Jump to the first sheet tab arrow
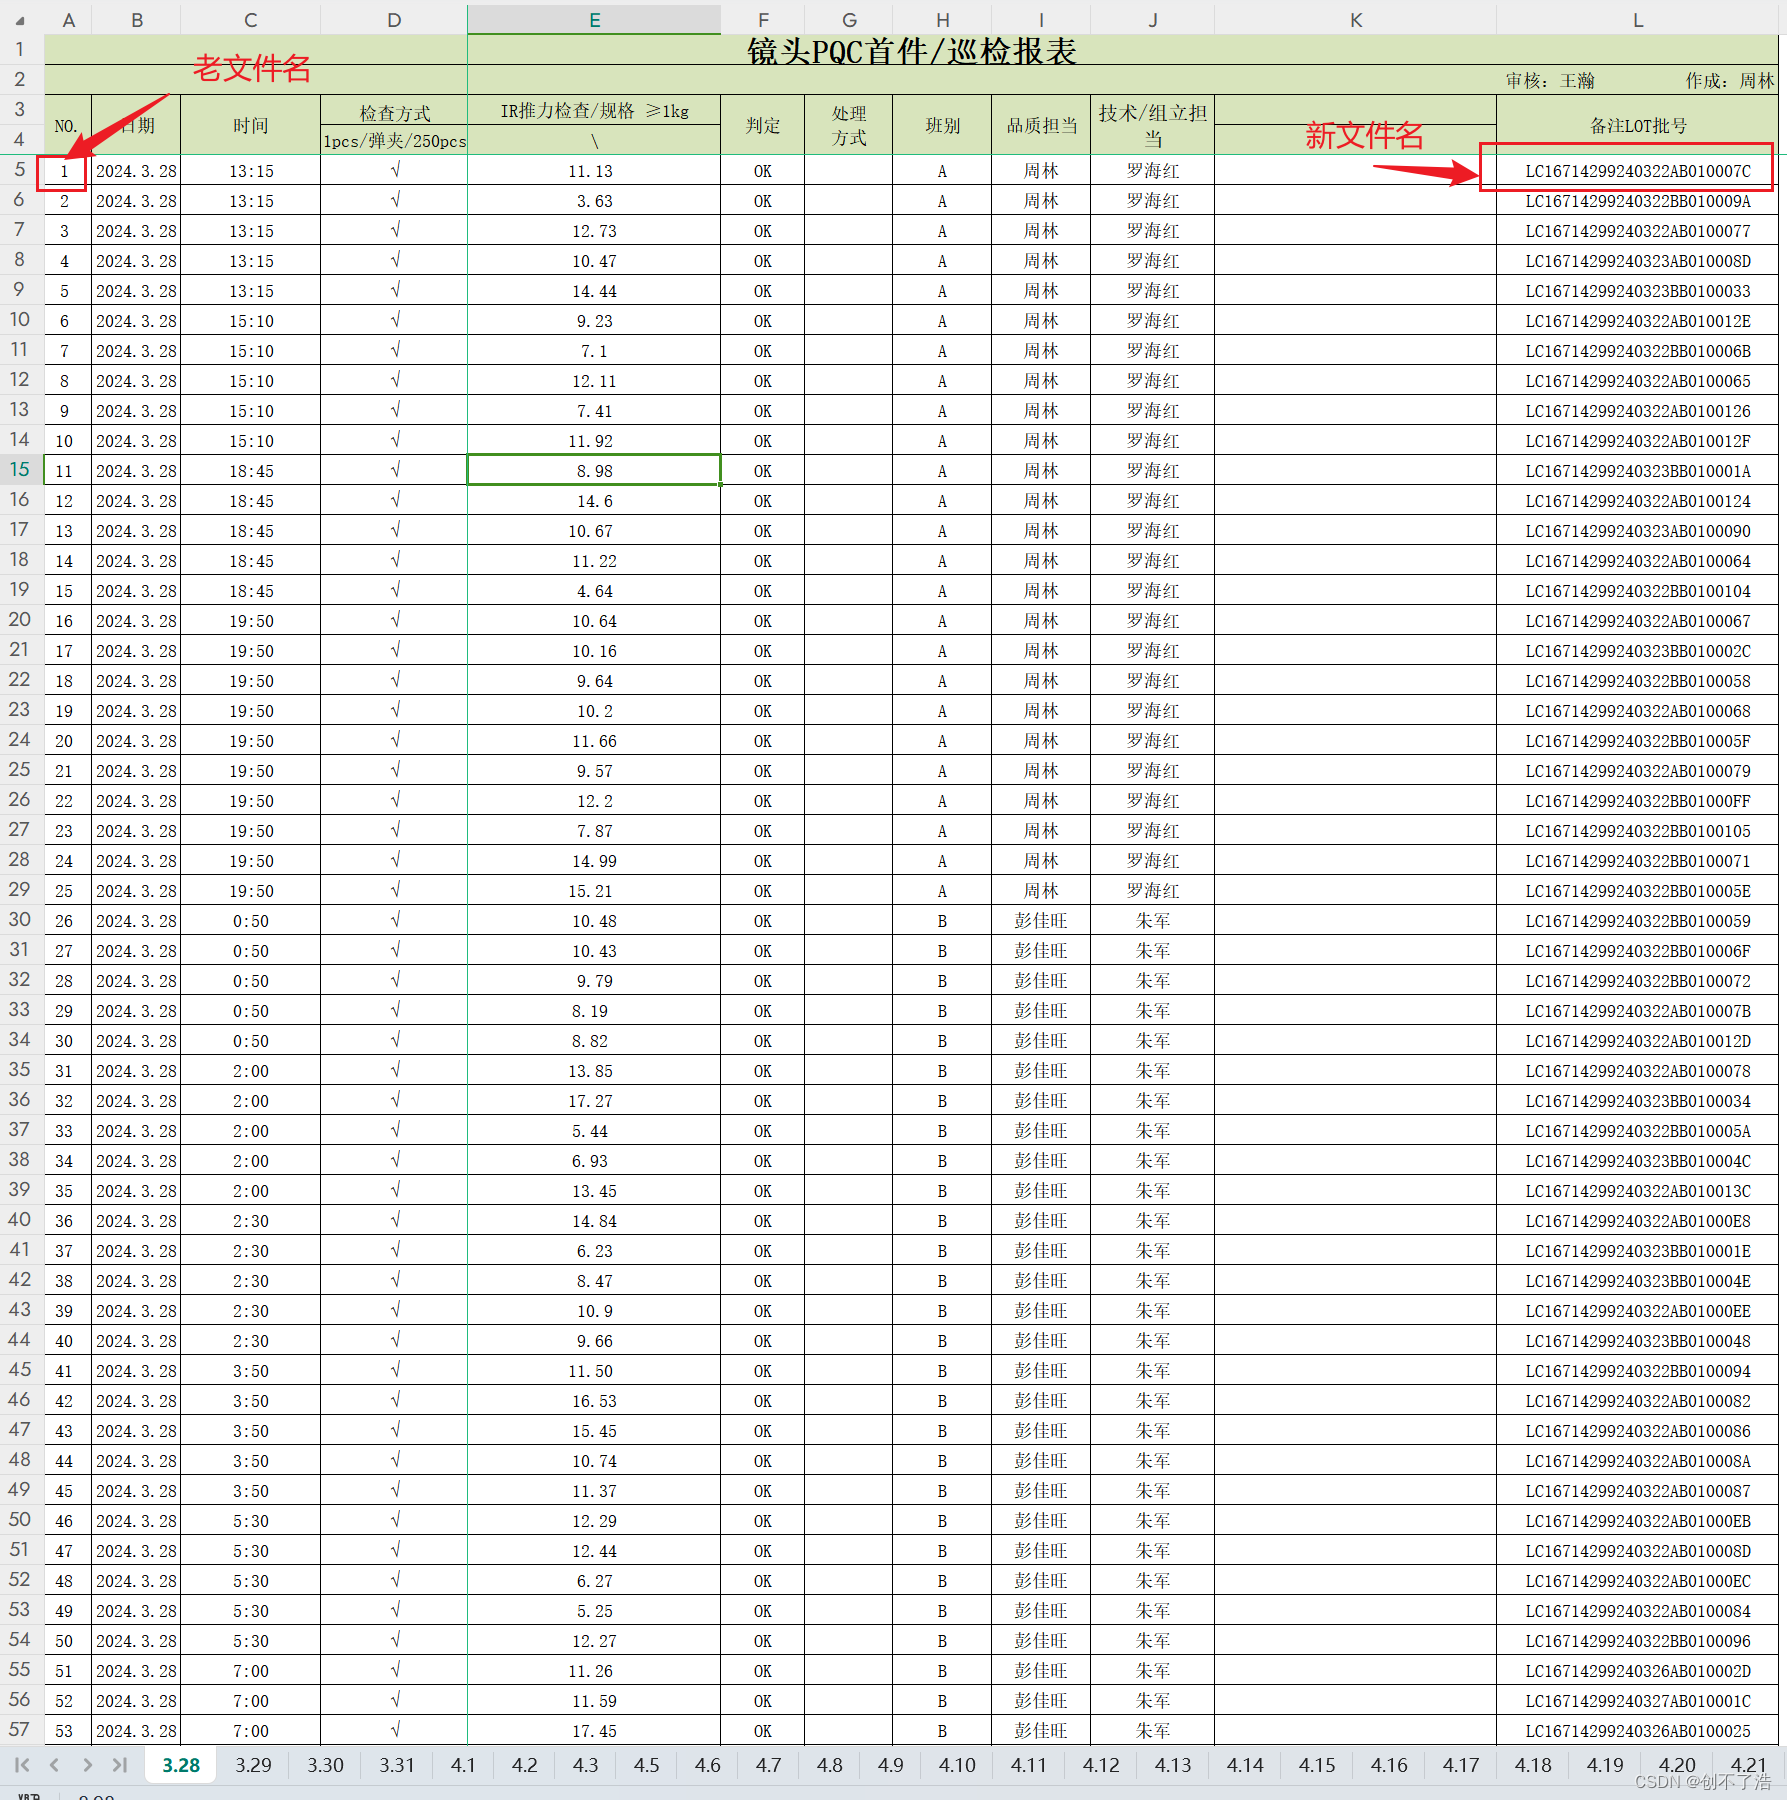 pos(22,1765)
